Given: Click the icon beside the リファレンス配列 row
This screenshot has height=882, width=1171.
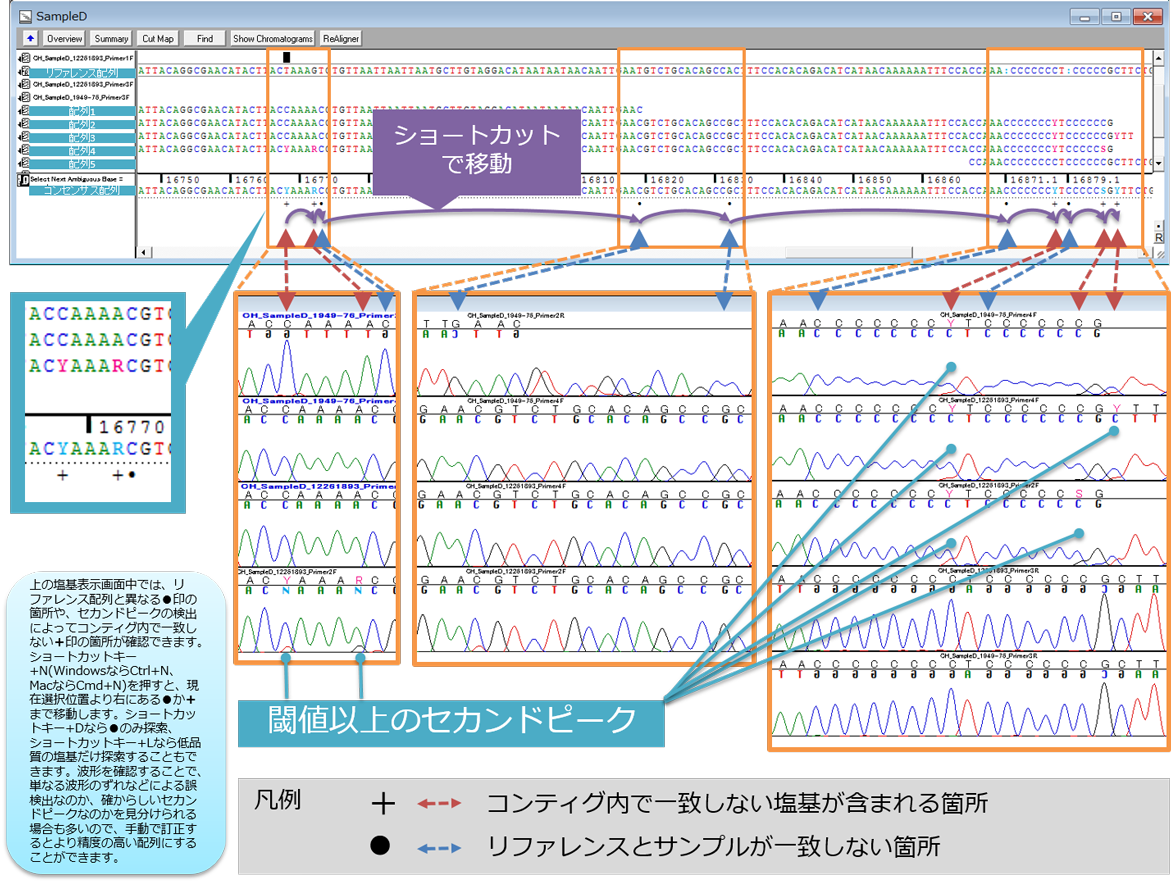Looking at the screenshot, I should 24,72.
